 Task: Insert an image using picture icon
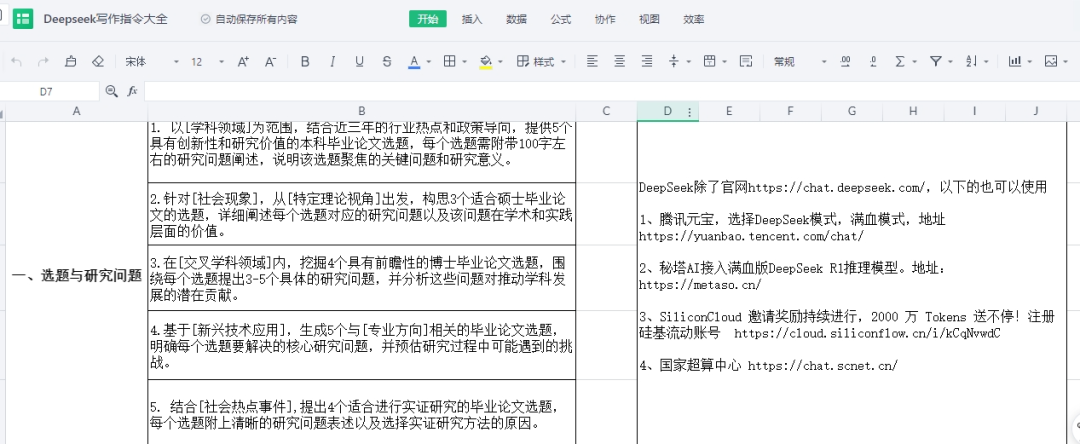(1050, 62)
